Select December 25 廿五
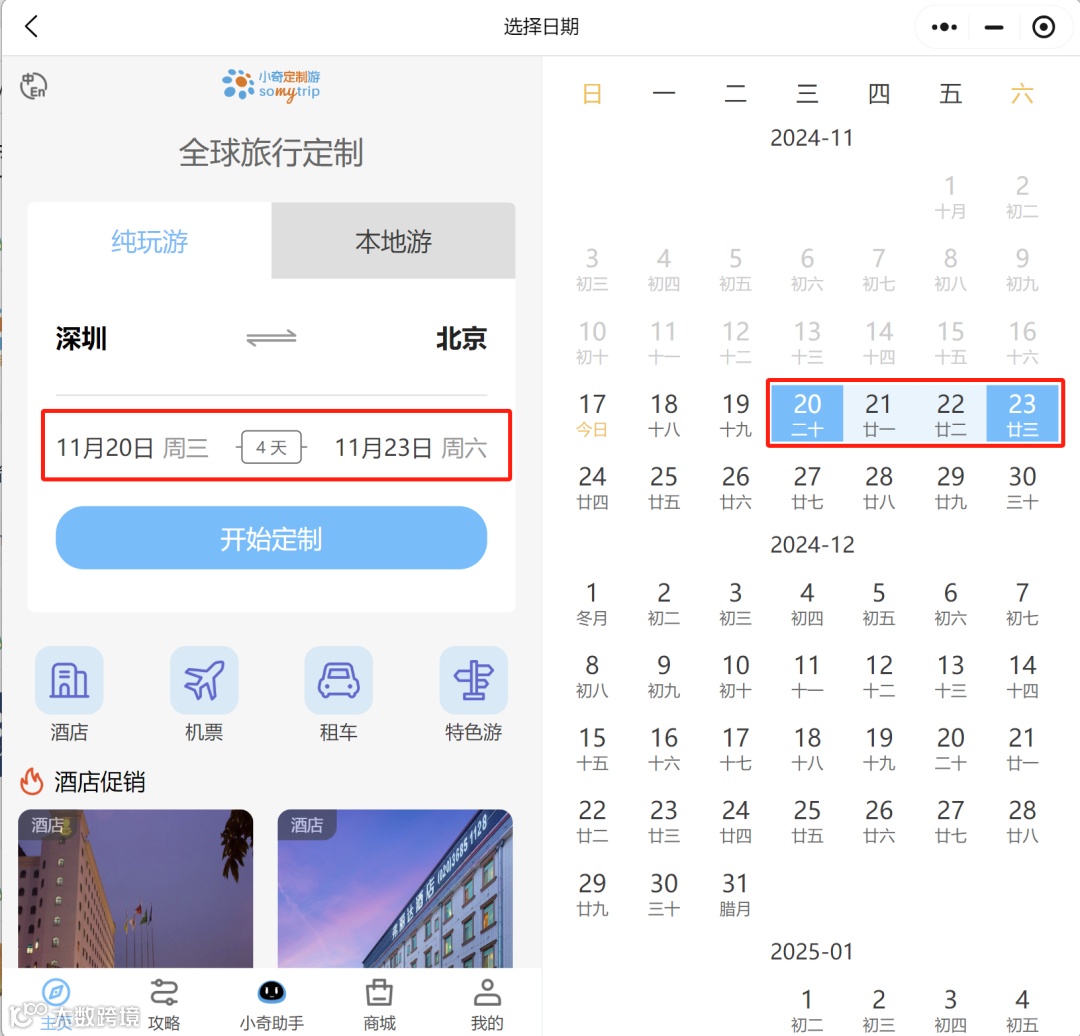Viewport: 1080px width, 1036px height. (807, 820)
